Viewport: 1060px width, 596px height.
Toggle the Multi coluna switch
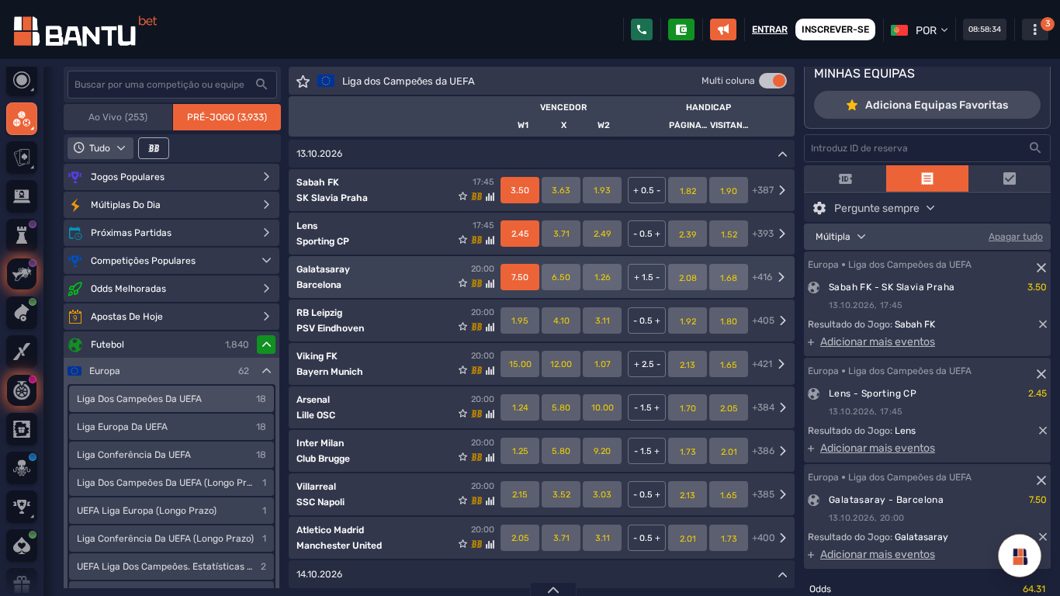[773, 81]
